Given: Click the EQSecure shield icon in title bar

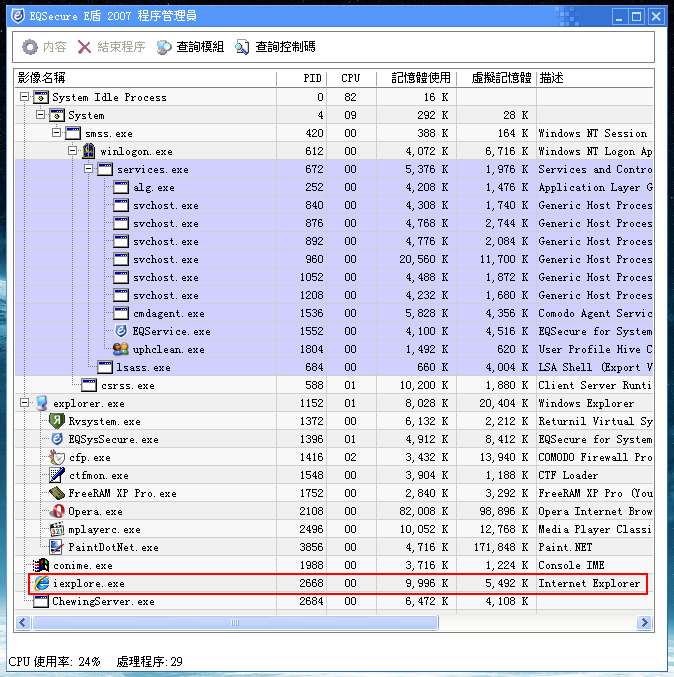Looking at the screenshot, I should [18, 16].
